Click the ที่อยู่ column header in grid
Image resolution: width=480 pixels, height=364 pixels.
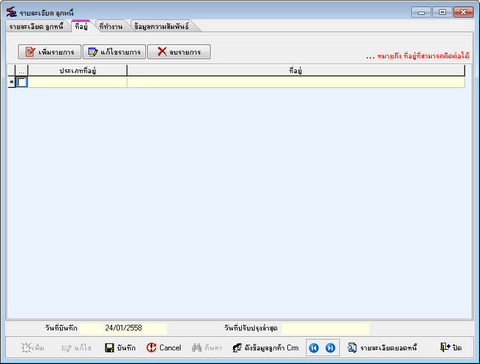[296, 71]
